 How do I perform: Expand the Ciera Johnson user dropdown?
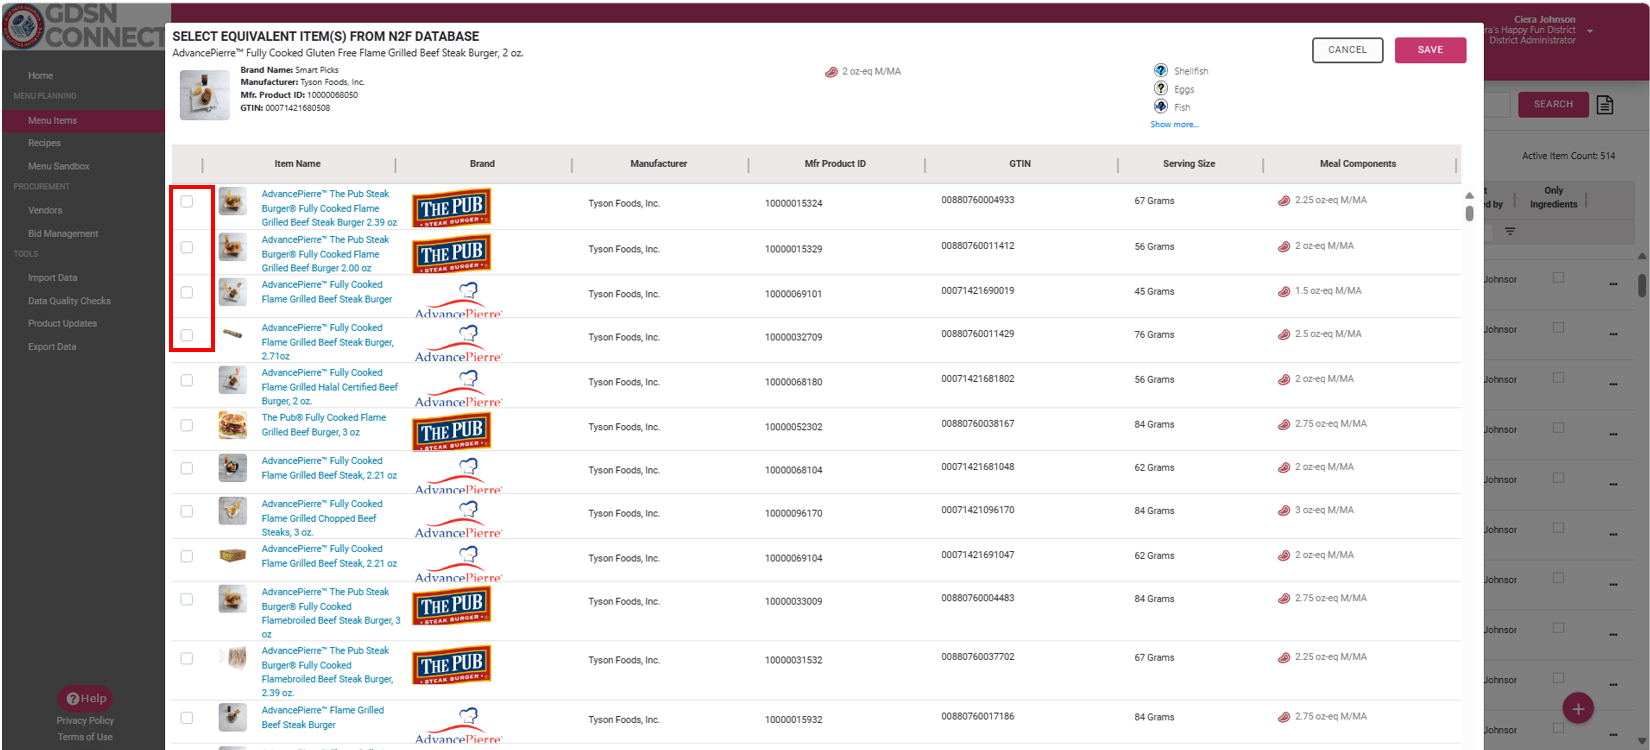(x=1590, y=31)
